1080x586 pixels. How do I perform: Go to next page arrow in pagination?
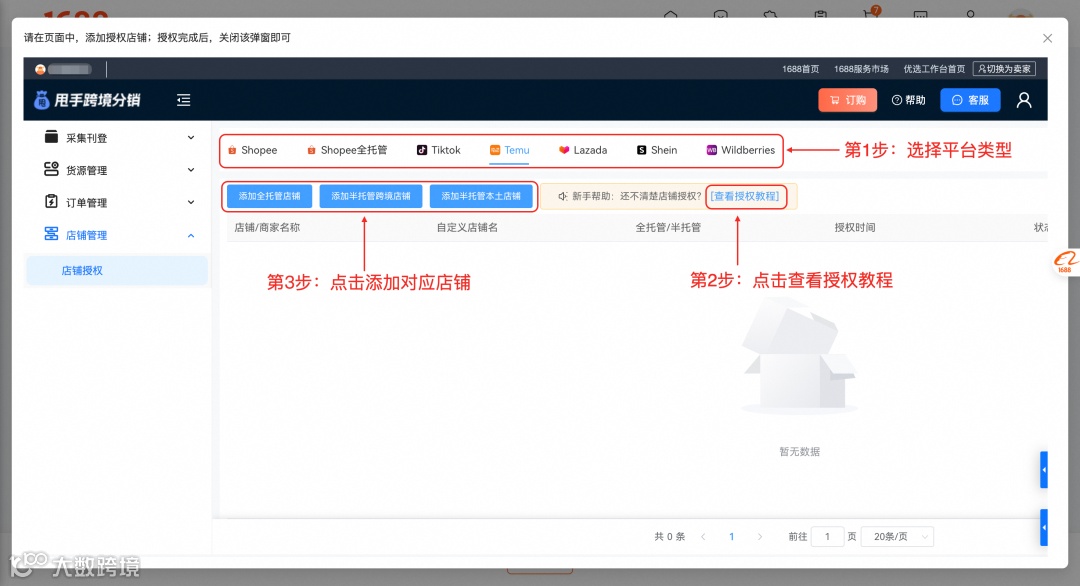click(x=760, y=536)
